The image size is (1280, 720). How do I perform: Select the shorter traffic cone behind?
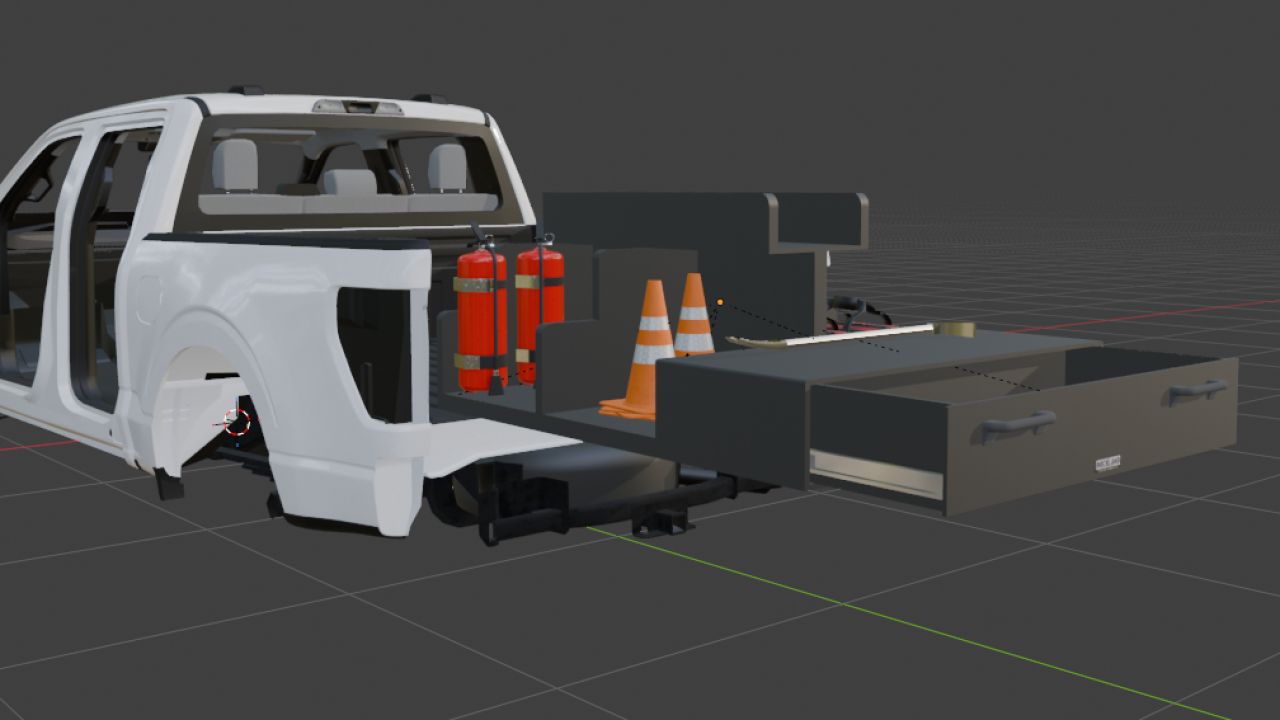pos(693,315)
